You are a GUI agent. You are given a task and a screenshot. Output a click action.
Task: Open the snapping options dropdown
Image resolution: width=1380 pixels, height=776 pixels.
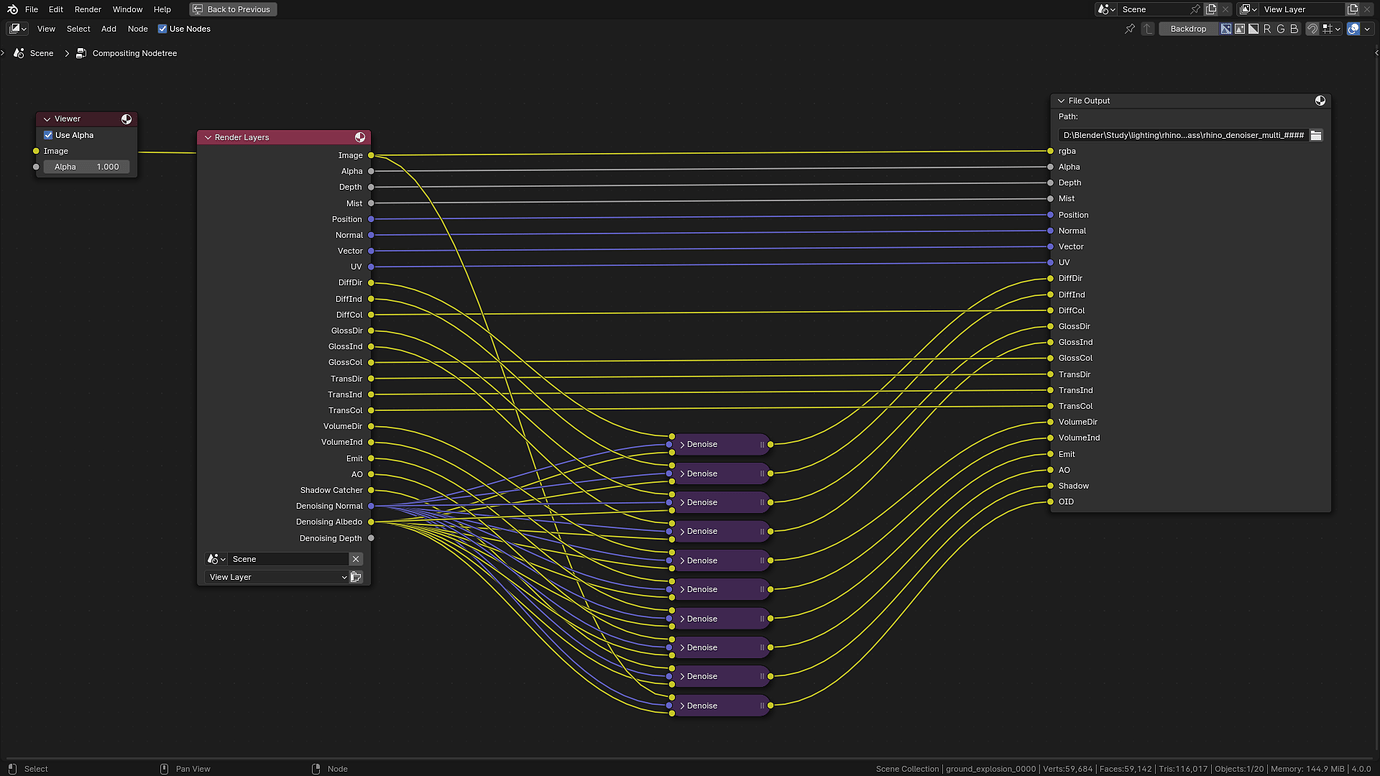click(1332, 29)
